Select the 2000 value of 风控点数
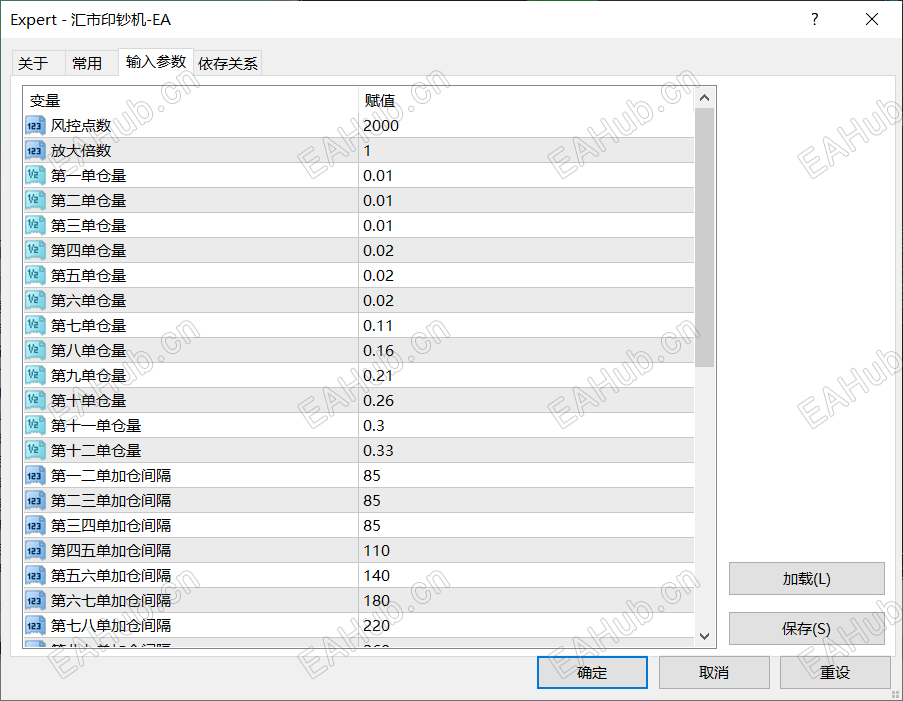 381,126
